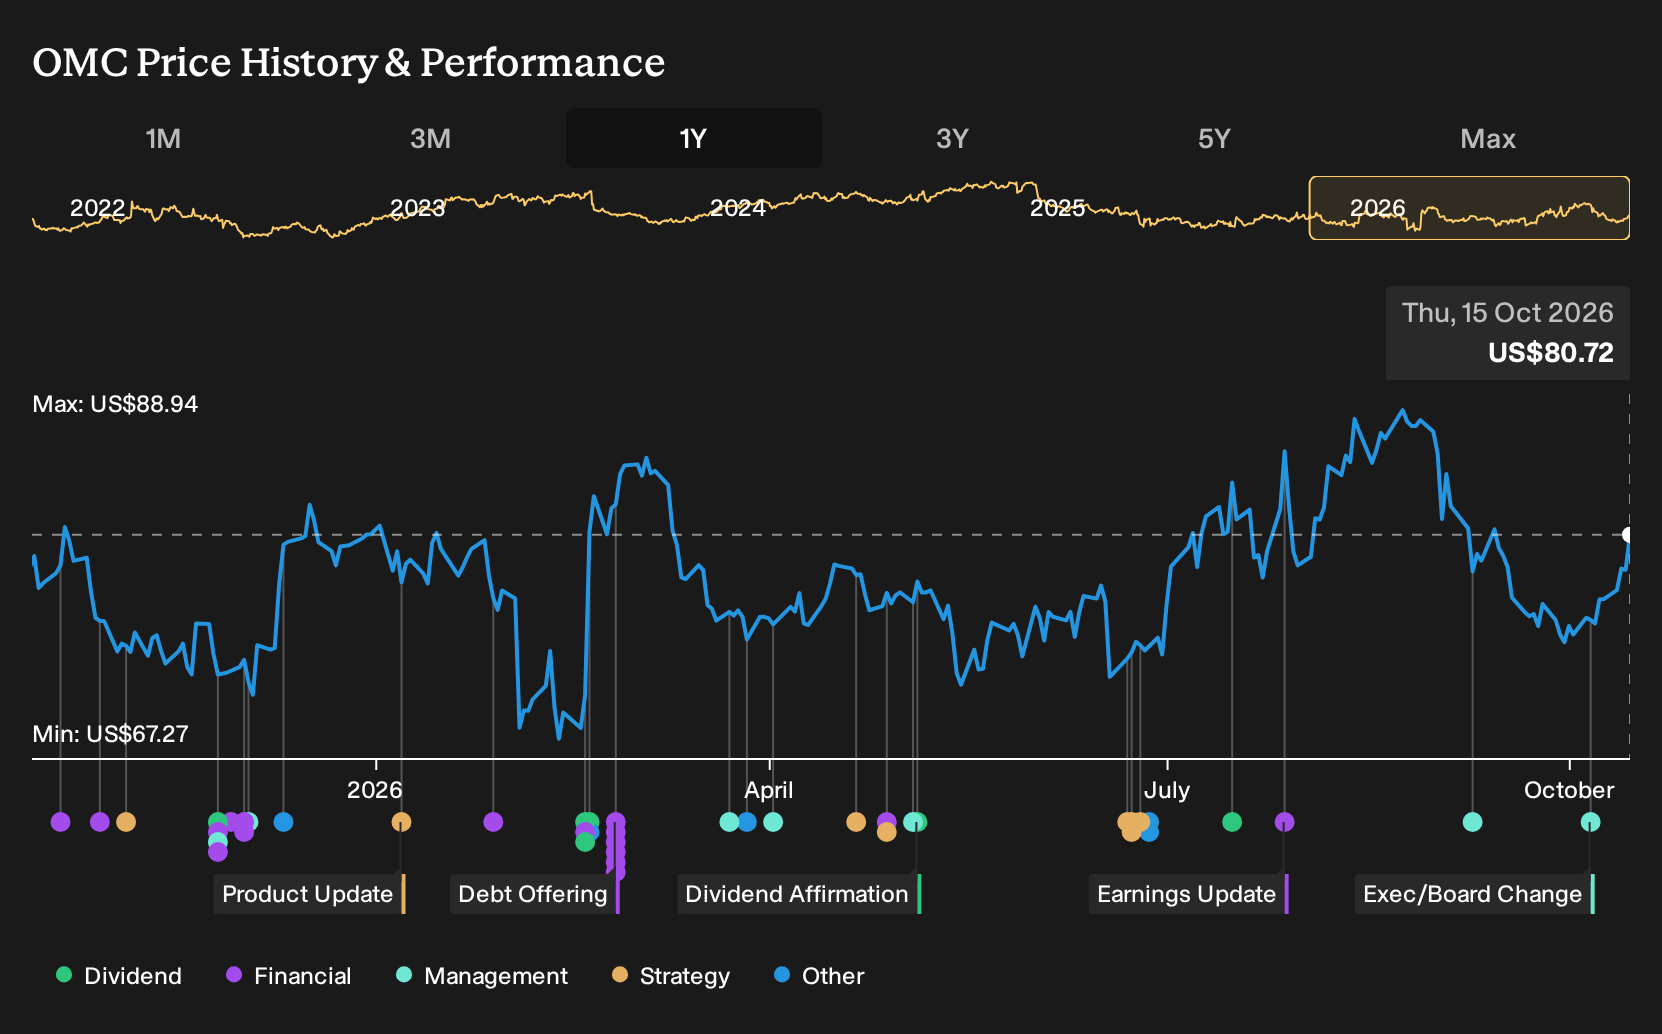Jump to 2023 on overview timeline
Image resolution: width=1662 pixels, height=1034 pixels.
coord(417,208)
